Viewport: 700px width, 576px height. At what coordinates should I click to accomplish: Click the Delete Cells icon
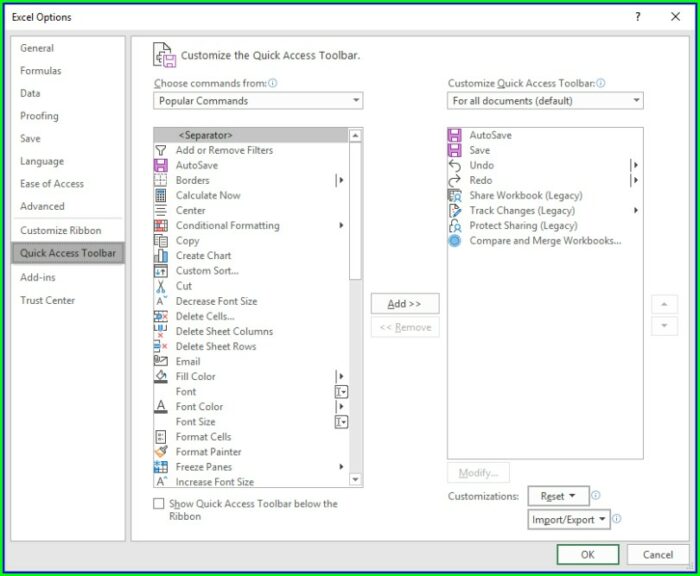pos(160,316)
